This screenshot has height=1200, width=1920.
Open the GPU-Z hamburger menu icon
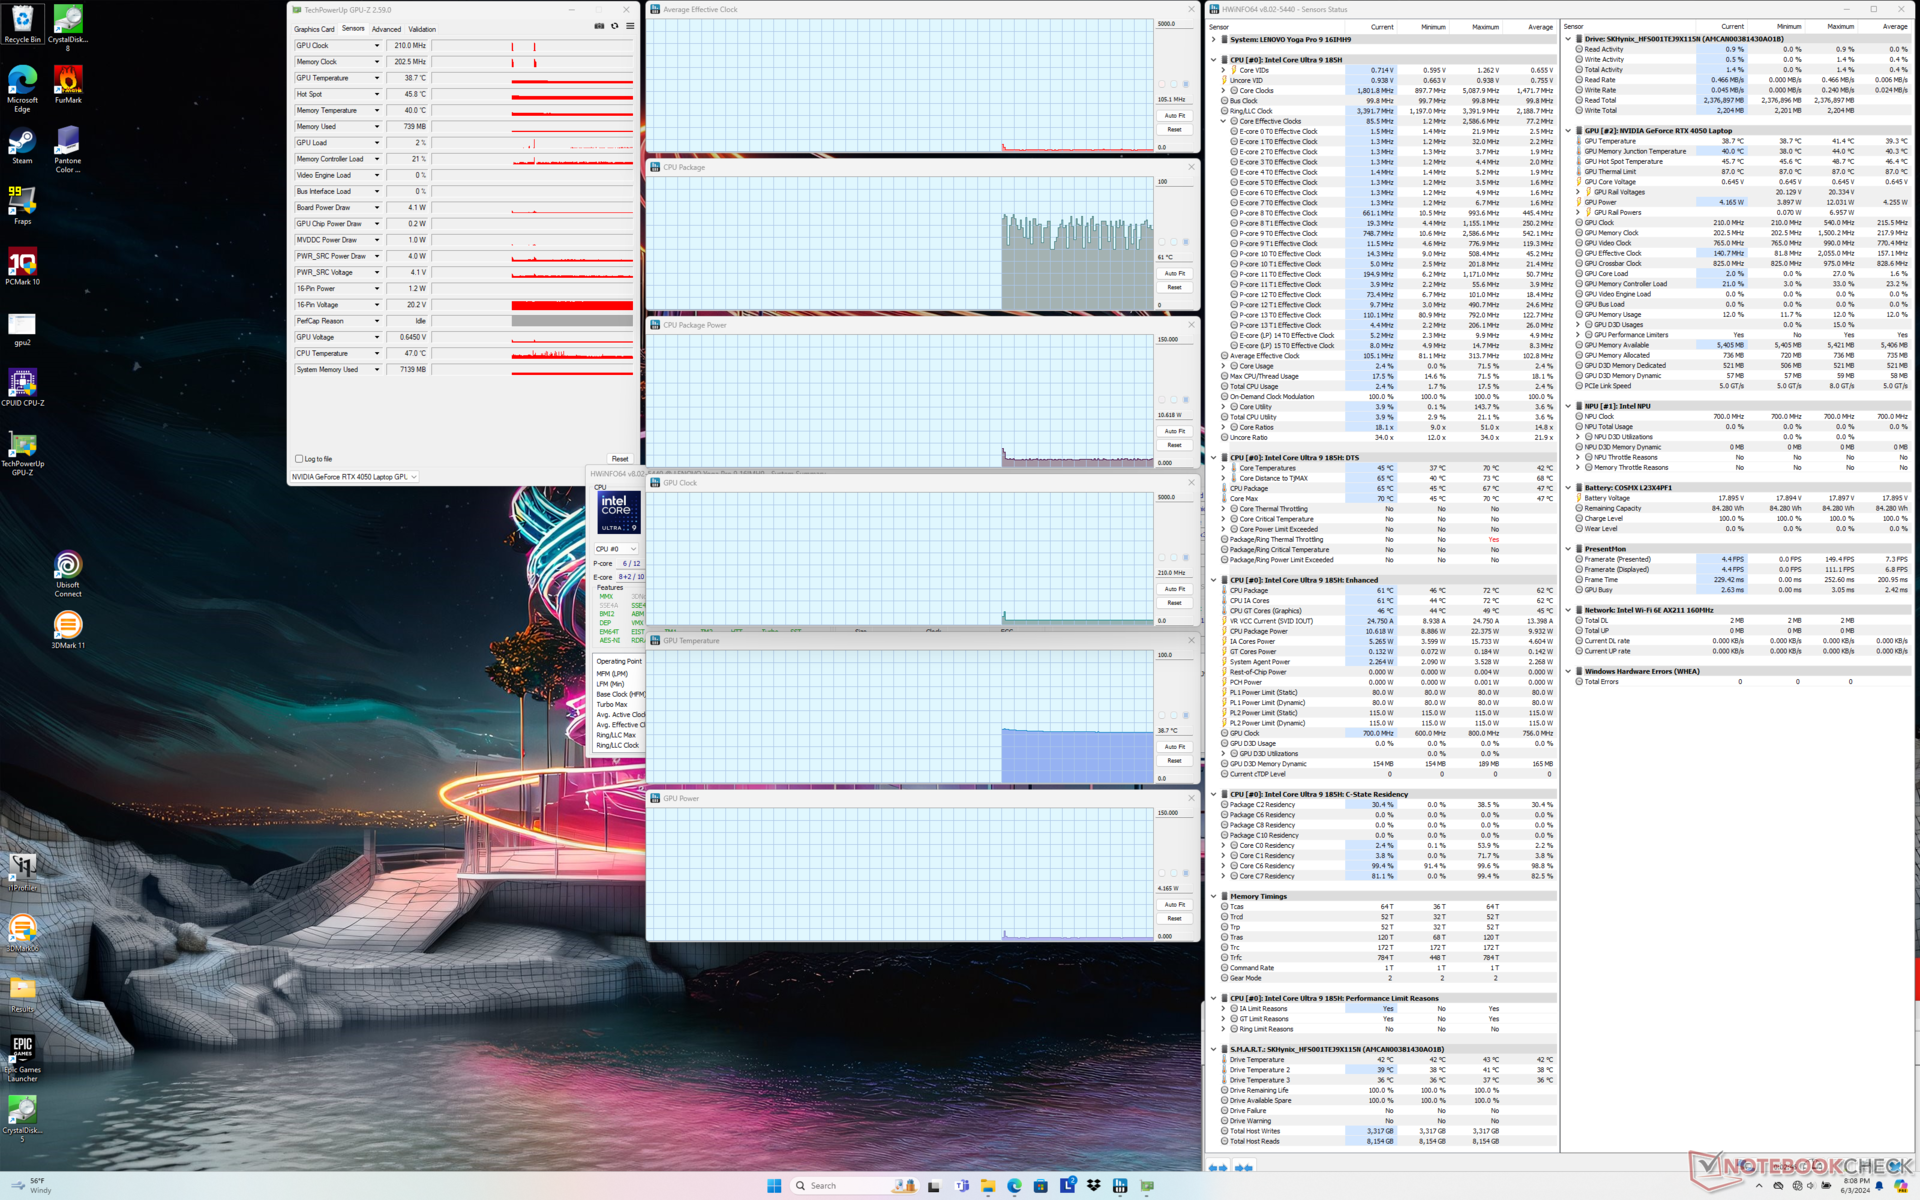tap(630, 26)
